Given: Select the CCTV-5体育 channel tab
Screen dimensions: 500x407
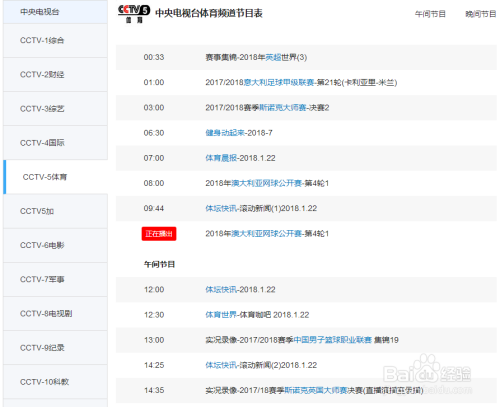Looking at the screenshot, I should click(x=55, y=177).
